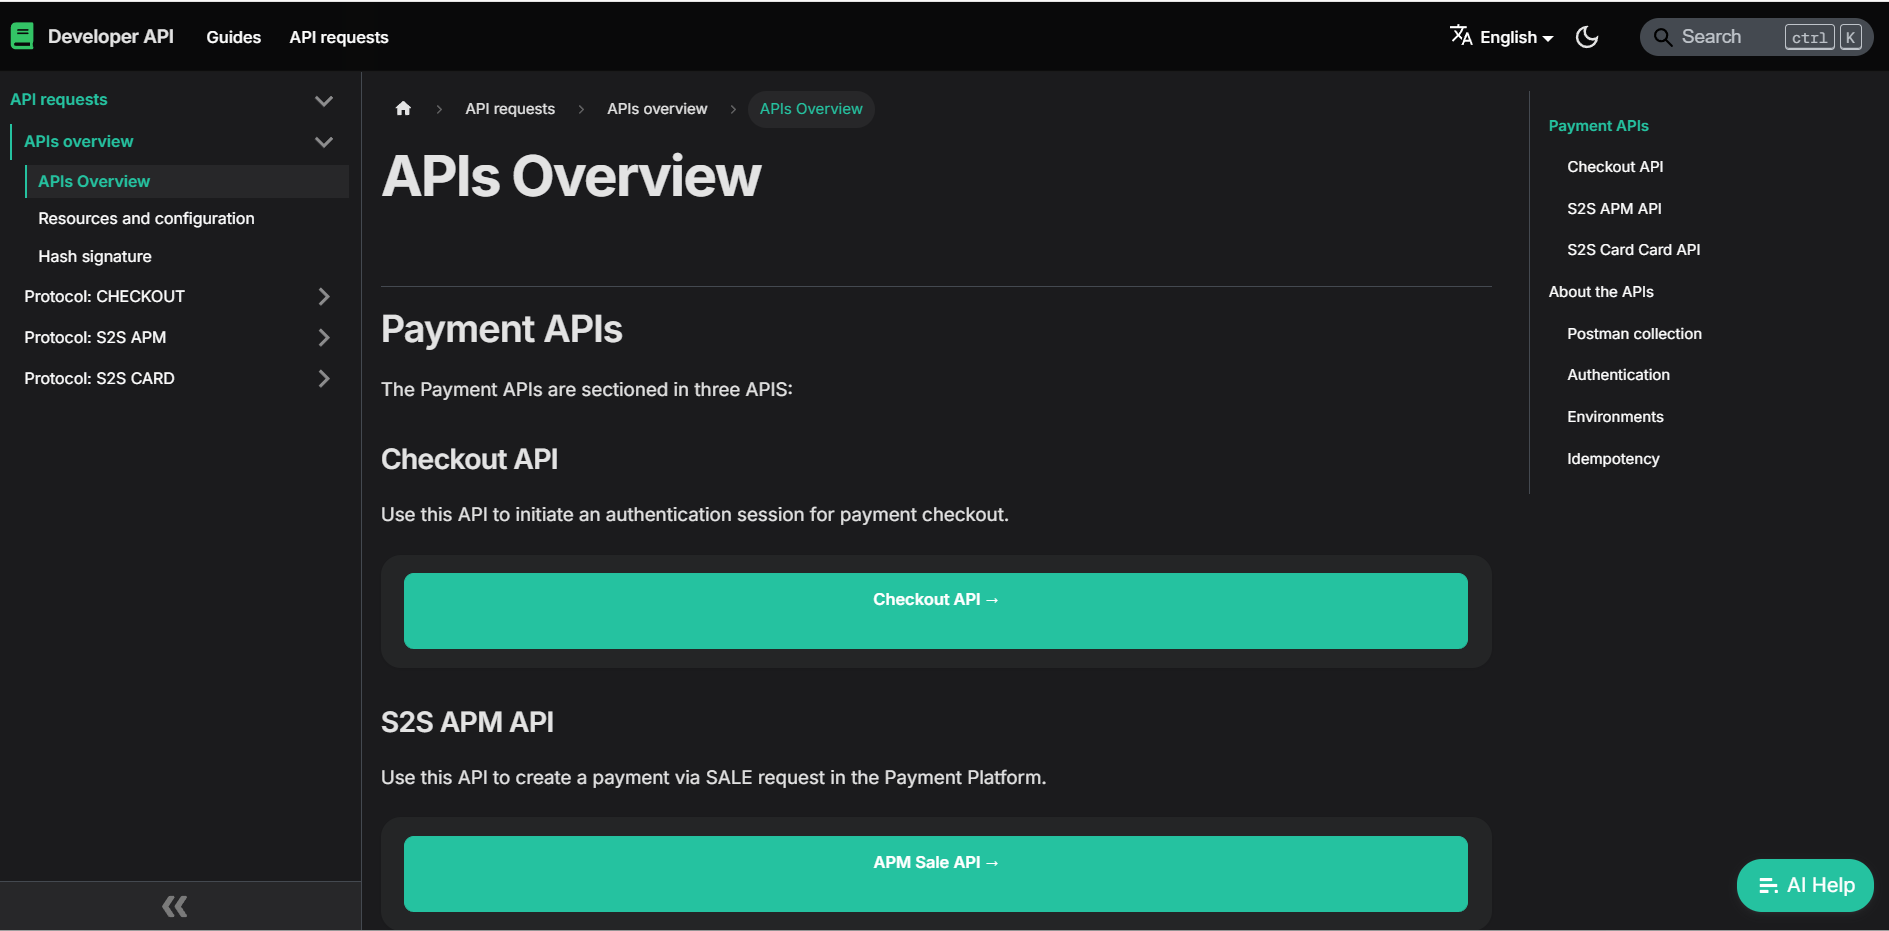
Task: Click the S2S APM API section heading
Action: pyautogui.click(x=467, y=722)
